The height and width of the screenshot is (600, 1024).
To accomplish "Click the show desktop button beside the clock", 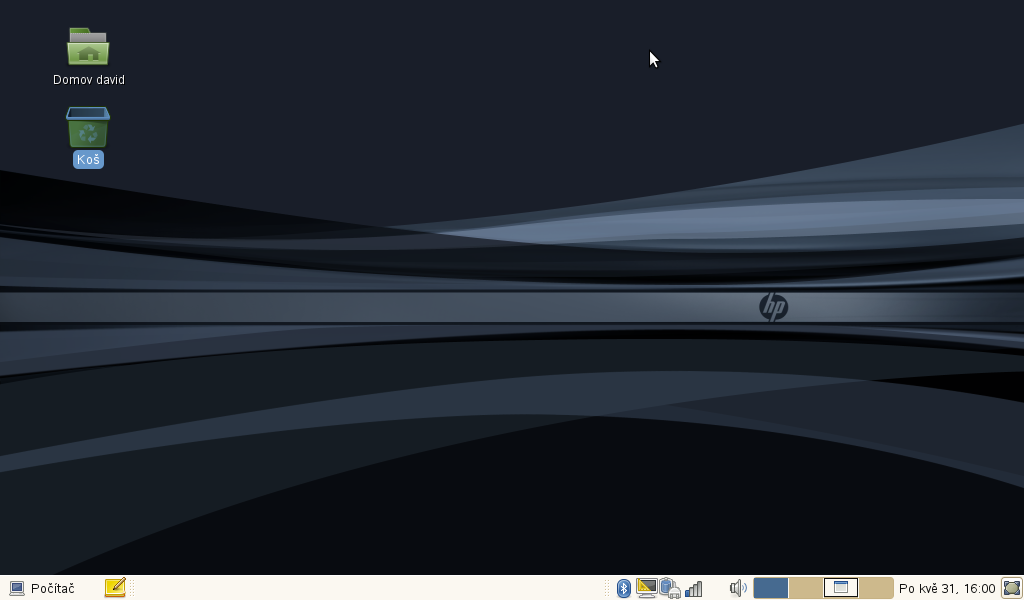I will pos(1012,588).
